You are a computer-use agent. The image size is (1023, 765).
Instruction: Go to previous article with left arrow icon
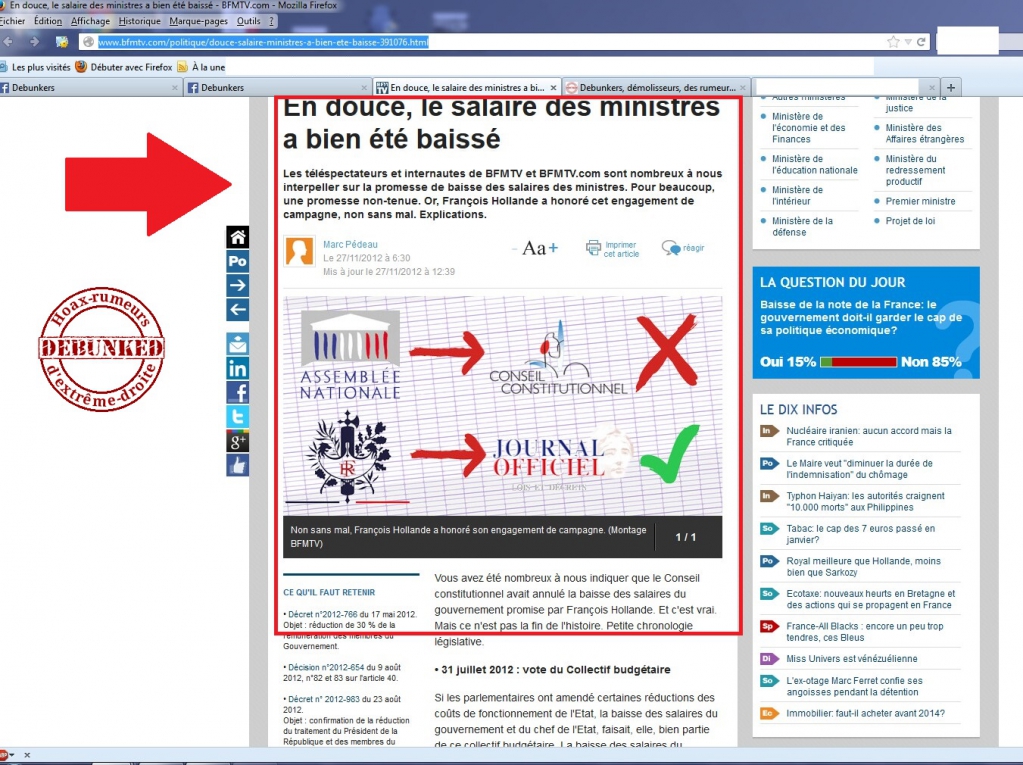pos(237,309)
